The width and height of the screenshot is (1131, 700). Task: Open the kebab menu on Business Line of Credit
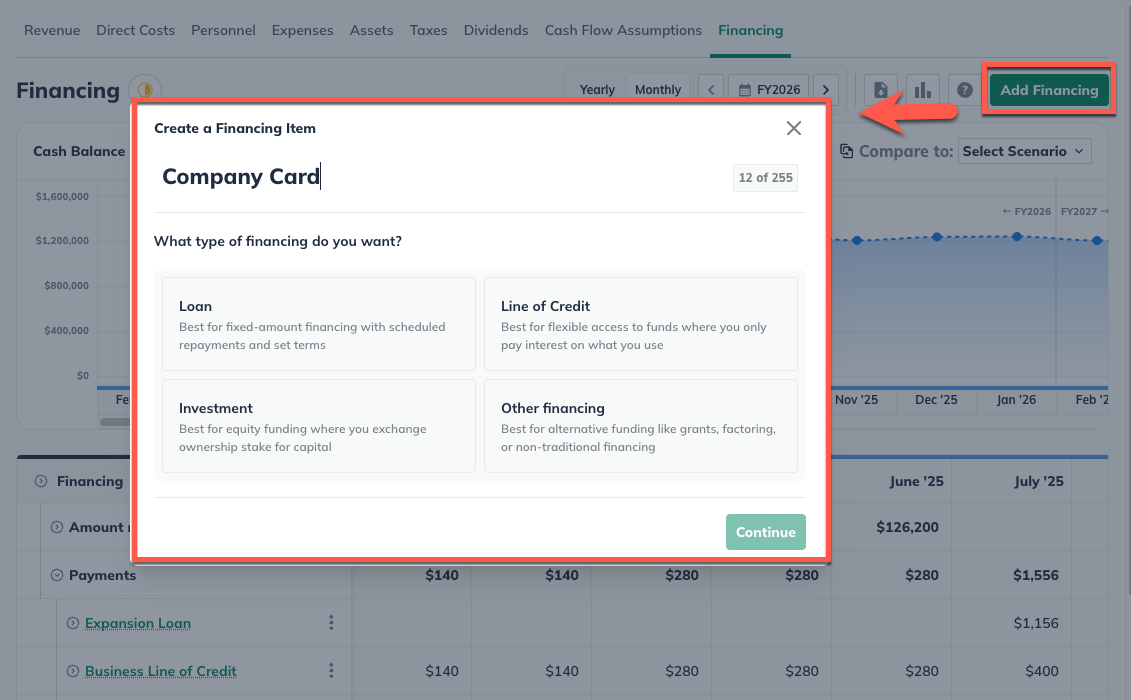331,671
